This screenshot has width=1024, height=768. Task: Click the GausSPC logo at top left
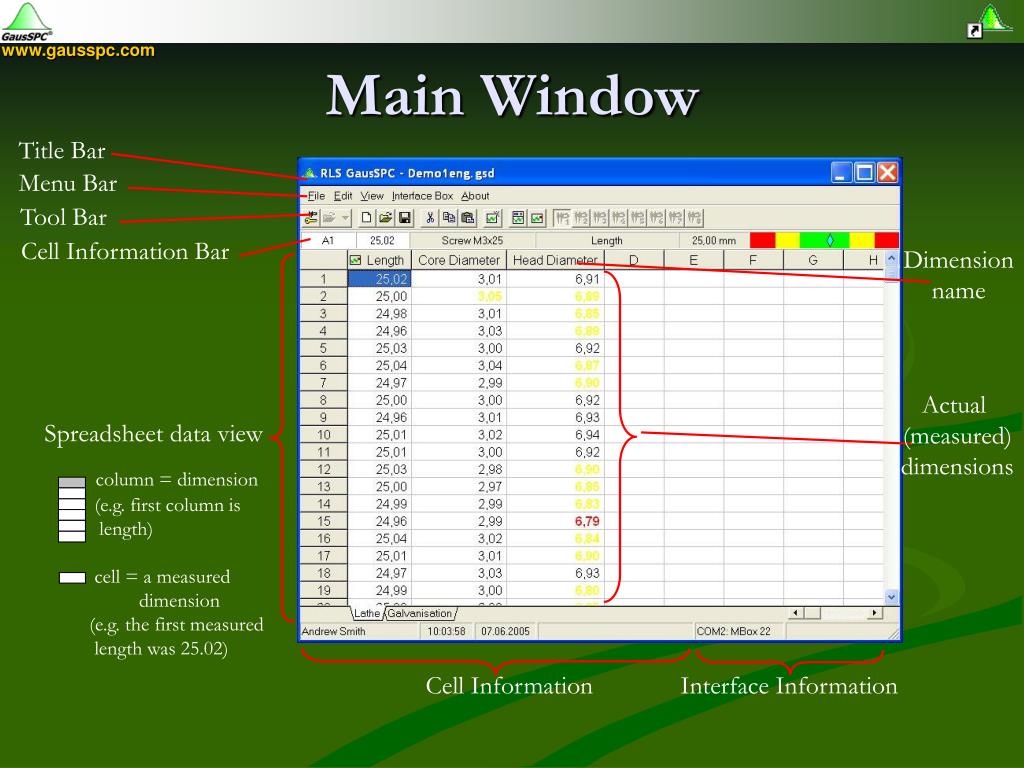(x=27, y=21)
